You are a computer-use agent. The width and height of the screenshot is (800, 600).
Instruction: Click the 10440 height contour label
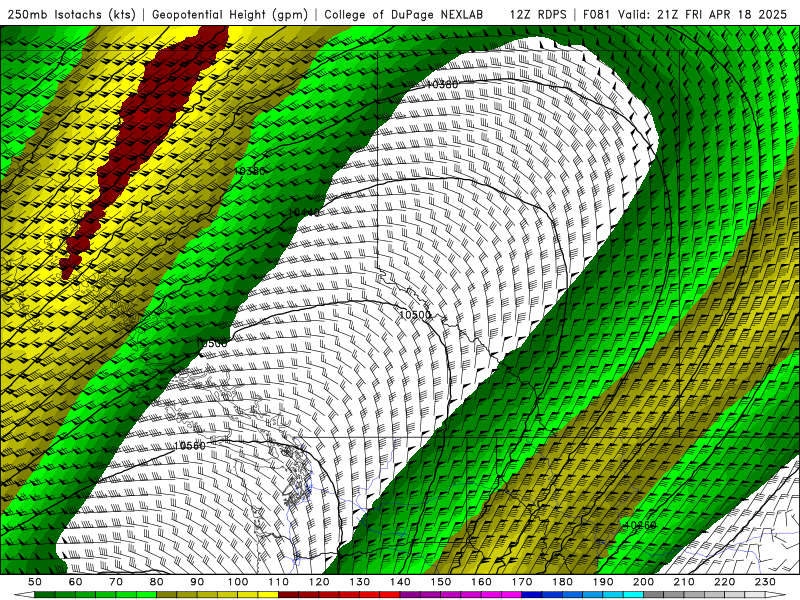(304, 212)
